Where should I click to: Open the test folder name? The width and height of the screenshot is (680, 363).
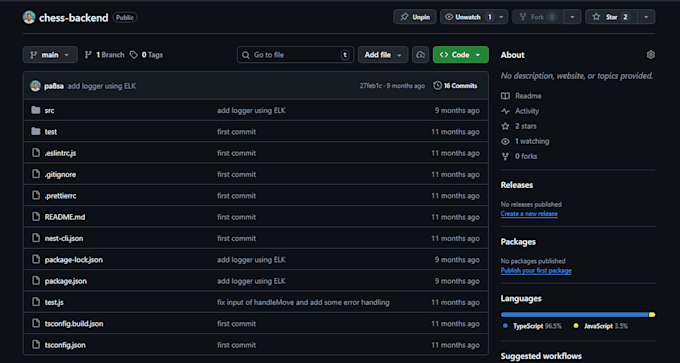(x=51, y=132)
